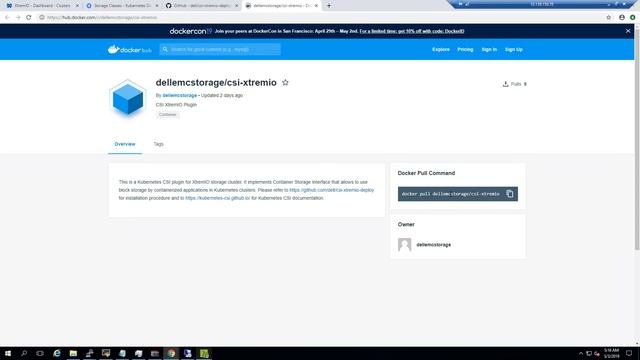Viewport: 640px width, 360px height.
Task: Switch to the Storage Classes Kubernetes tab
Action: pyautogui.click(x=122, y=6)
